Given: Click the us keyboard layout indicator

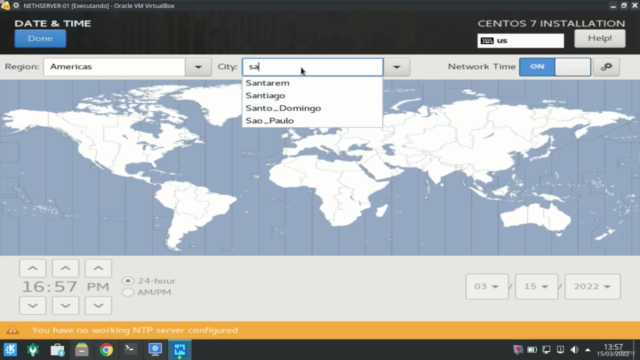Looking at the screenshot, I should (520, 41).
